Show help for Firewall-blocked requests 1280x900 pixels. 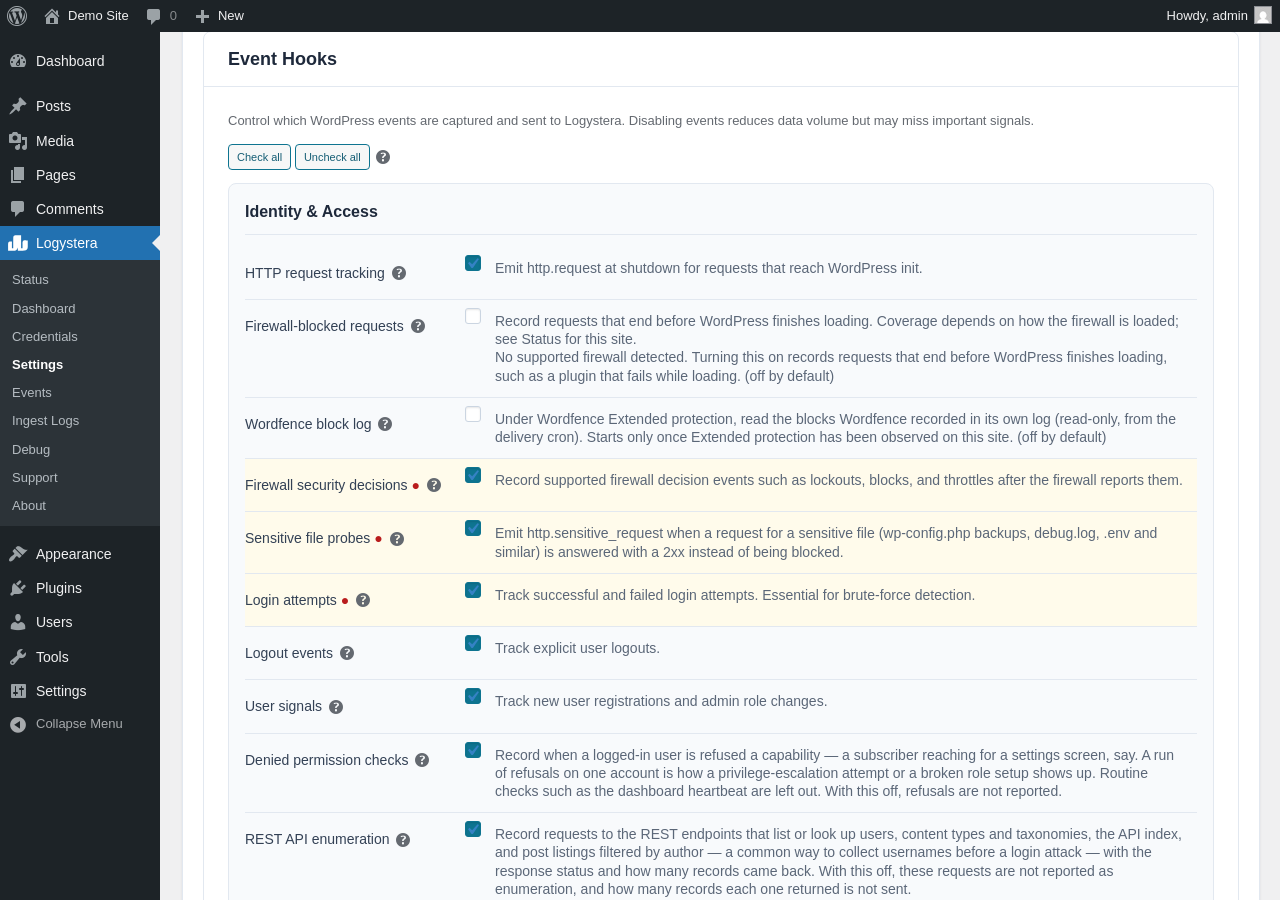coord(418,326)
